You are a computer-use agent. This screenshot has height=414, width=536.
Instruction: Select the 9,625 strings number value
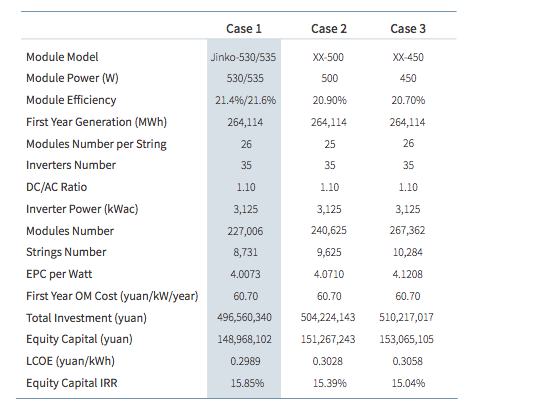click(329, 252)
